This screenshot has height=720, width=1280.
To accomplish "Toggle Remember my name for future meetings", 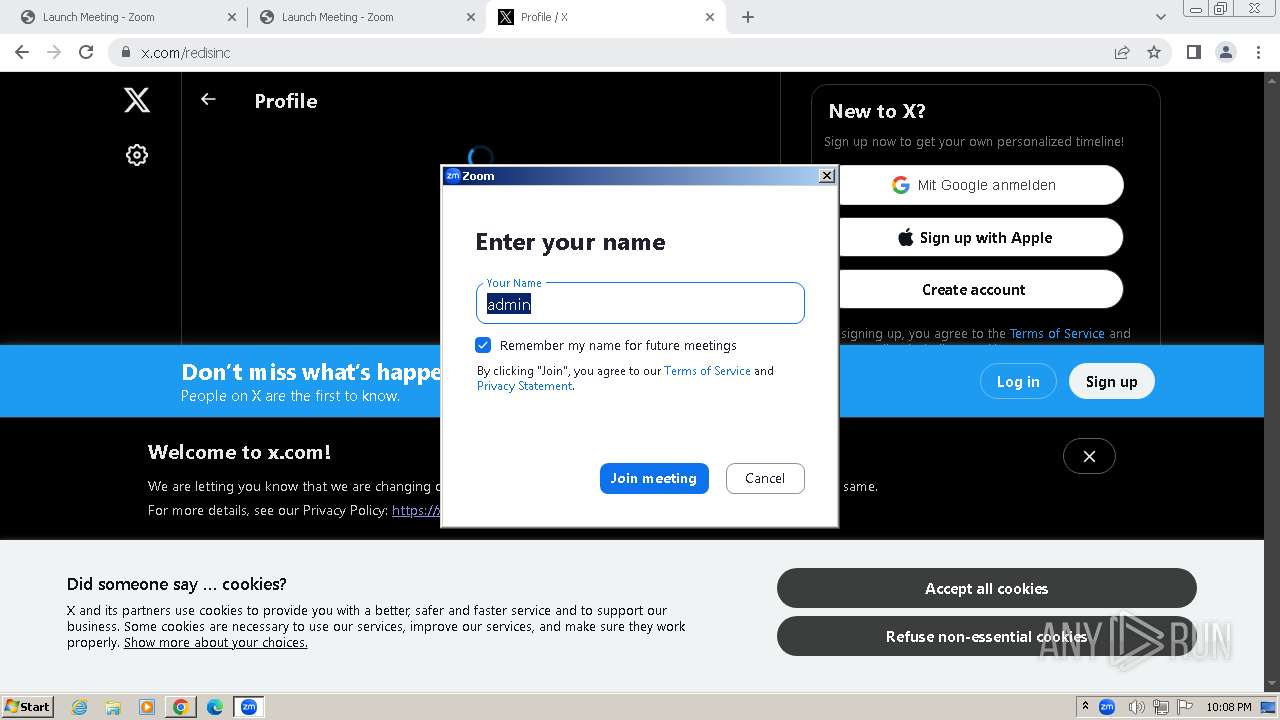I will click(483, 345).
